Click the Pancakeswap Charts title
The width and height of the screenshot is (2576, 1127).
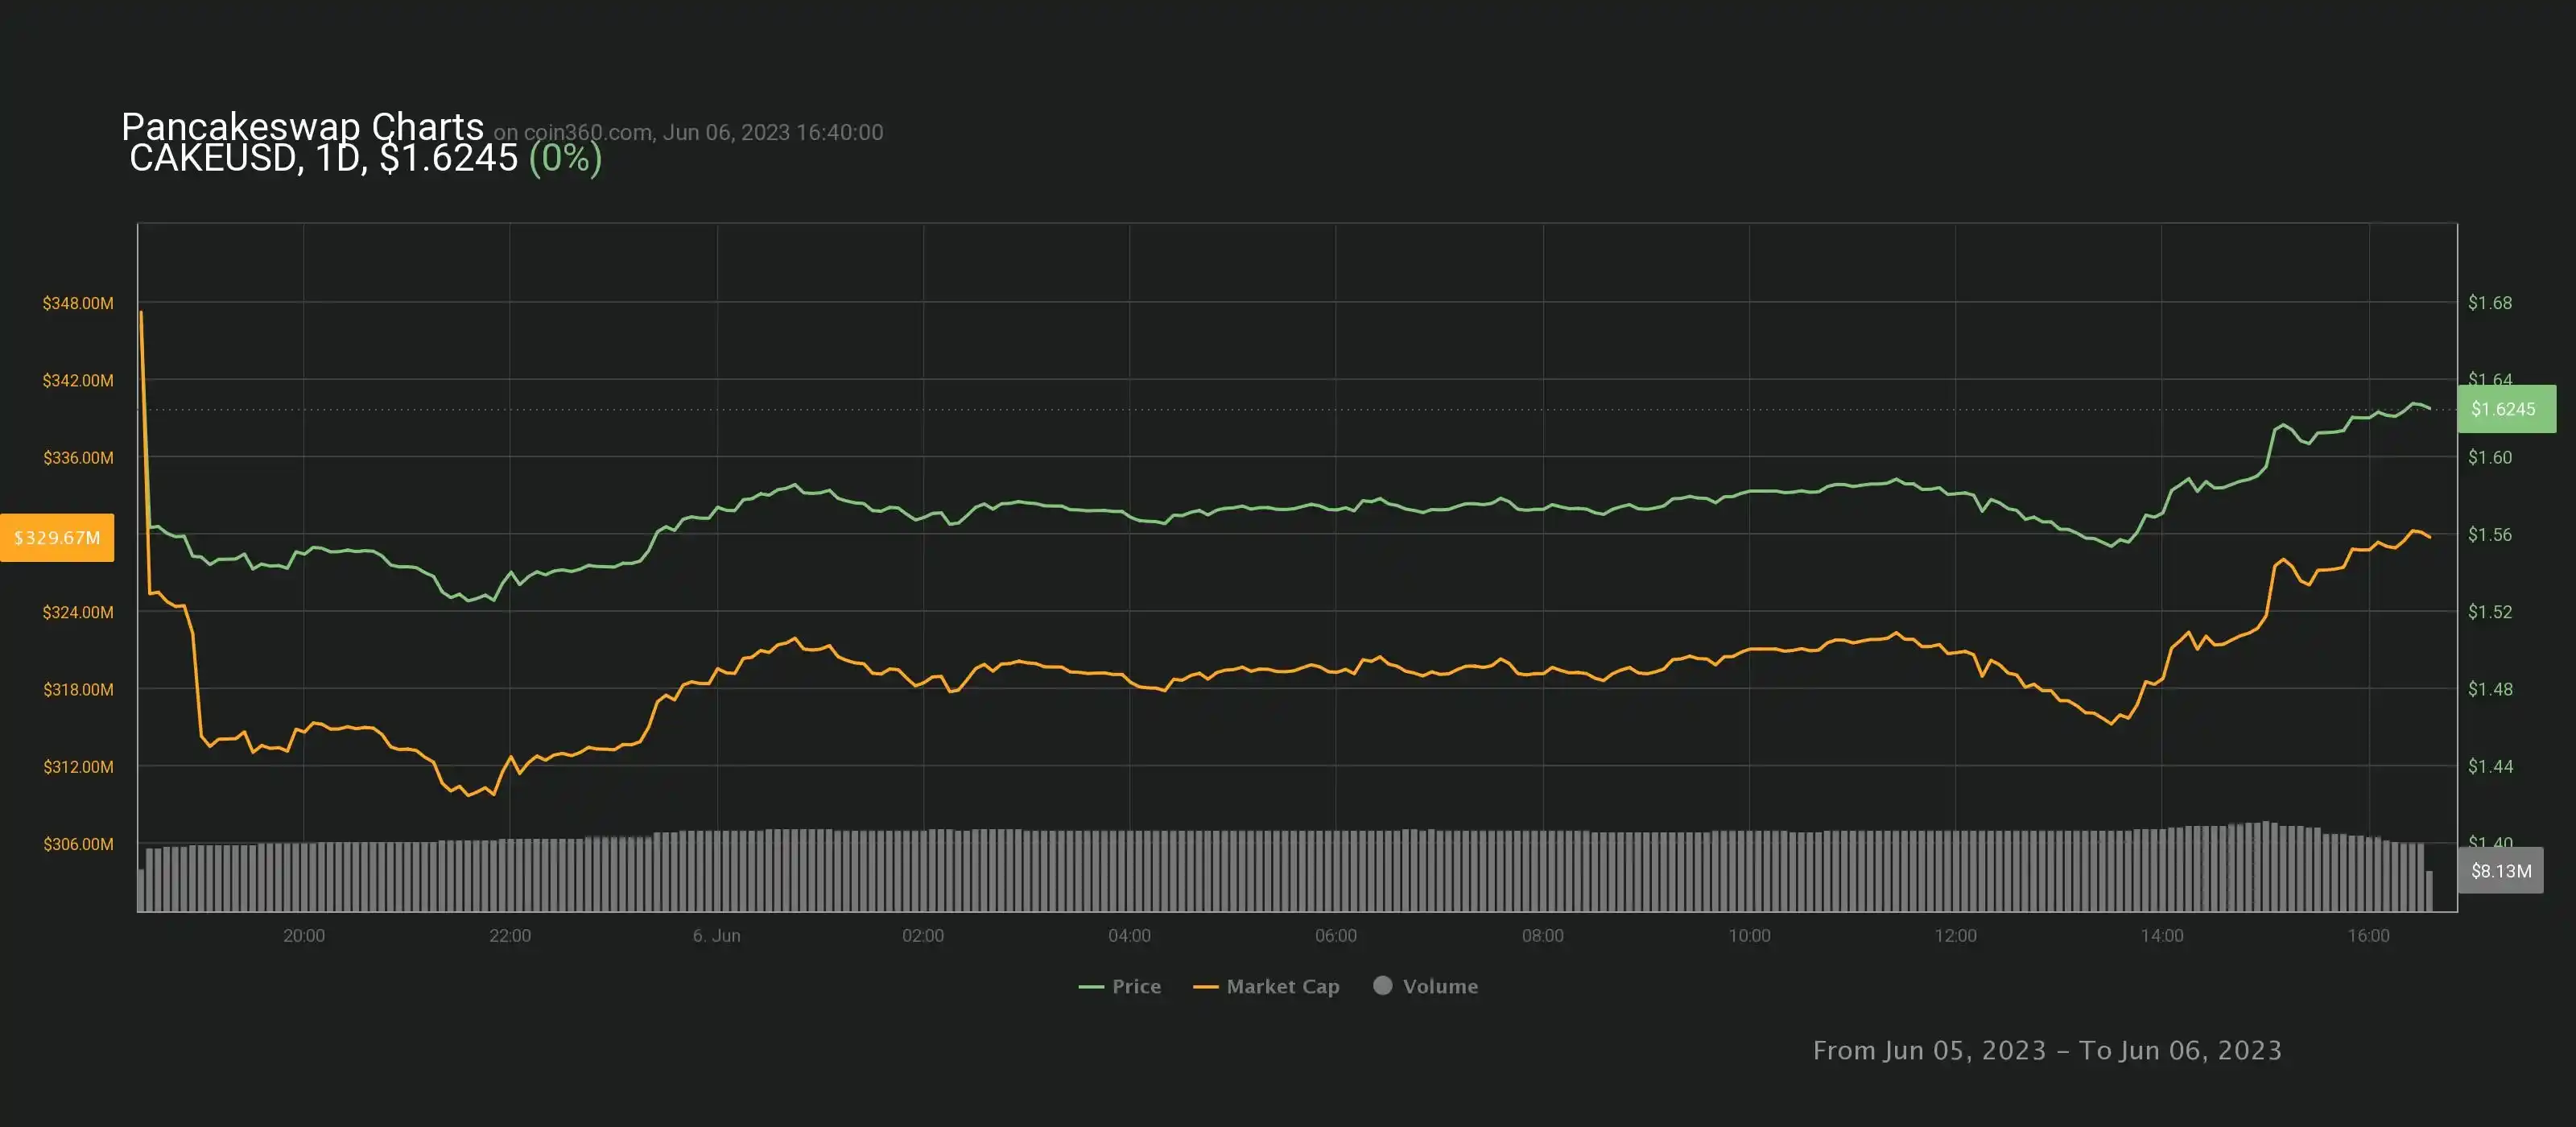pos(302,127)
